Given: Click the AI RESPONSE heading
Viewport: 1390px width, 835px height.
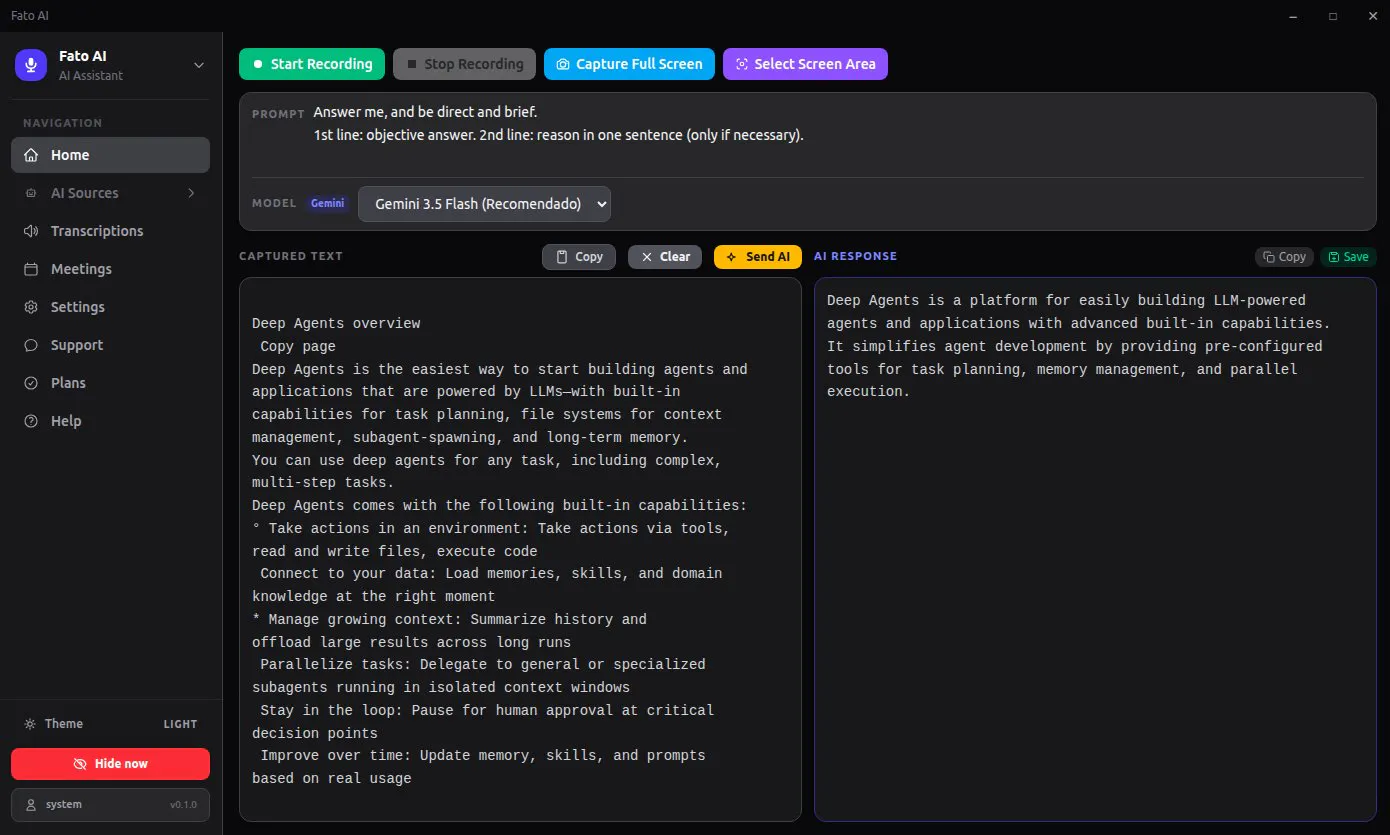Looking at the screenshot, I should 856,257.
